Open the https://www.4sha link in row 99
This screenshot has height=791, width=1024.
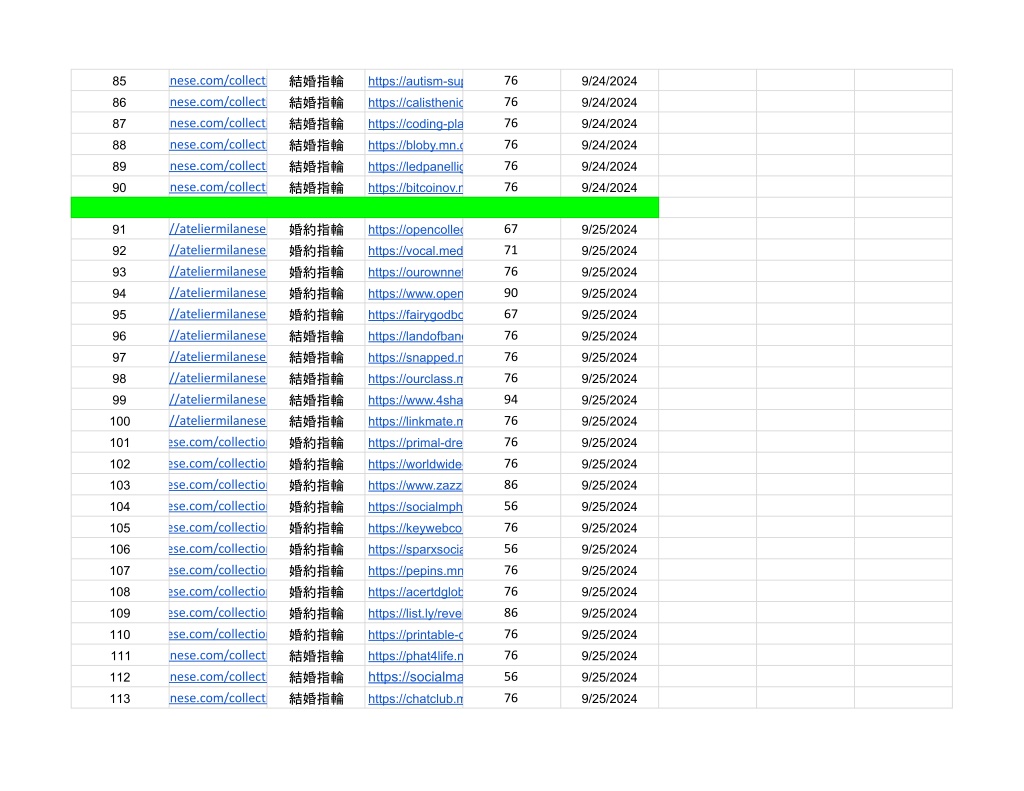pyautogui.click(x=415, y=400)
